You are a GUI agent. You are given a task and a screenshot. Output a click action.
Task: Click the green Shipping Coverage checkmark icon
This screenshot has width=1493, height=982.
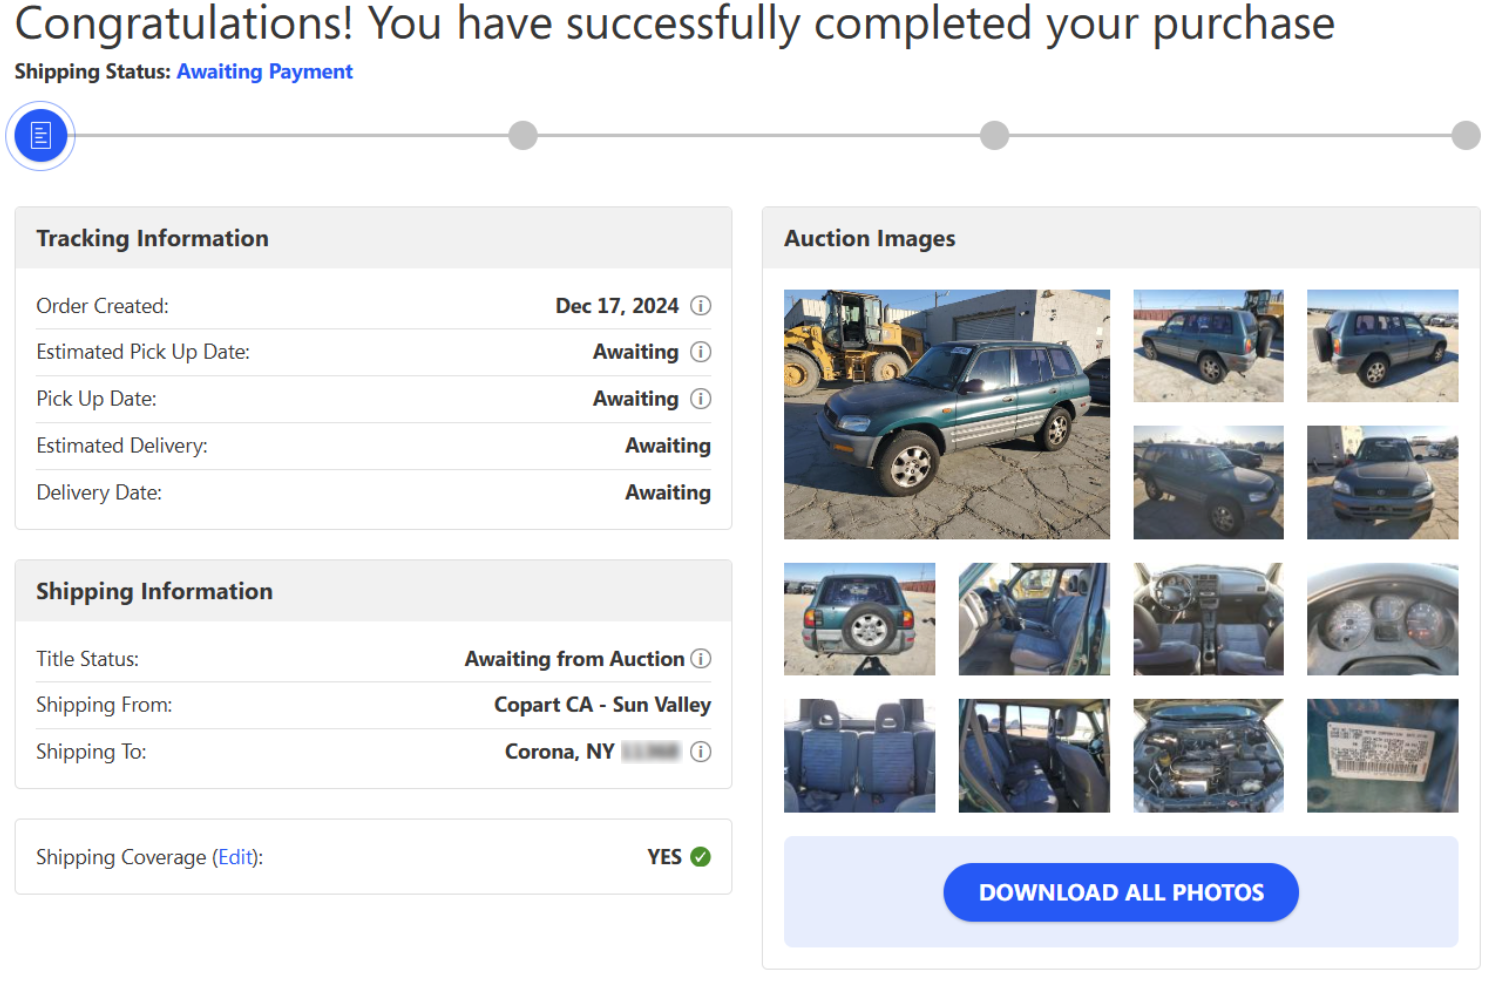click(x=701, y=857)
